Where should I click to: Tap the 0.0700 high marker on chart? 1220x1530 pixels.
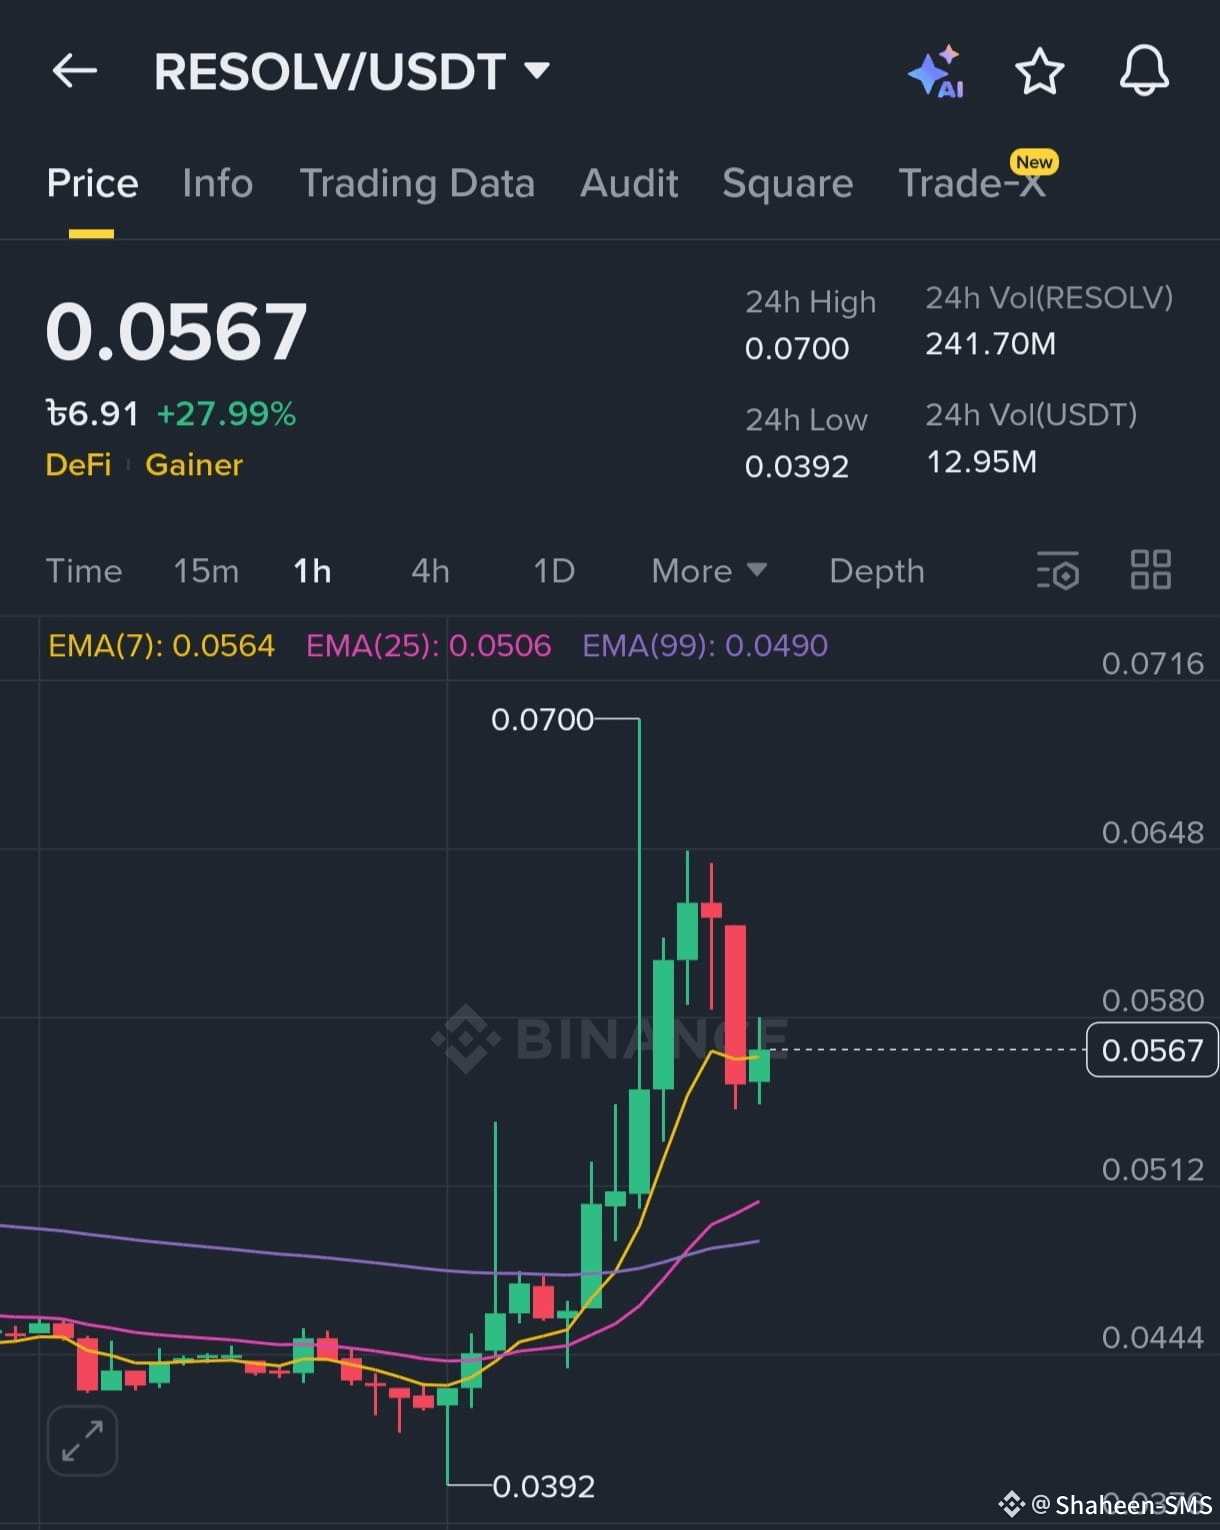(x=542, y=719)
